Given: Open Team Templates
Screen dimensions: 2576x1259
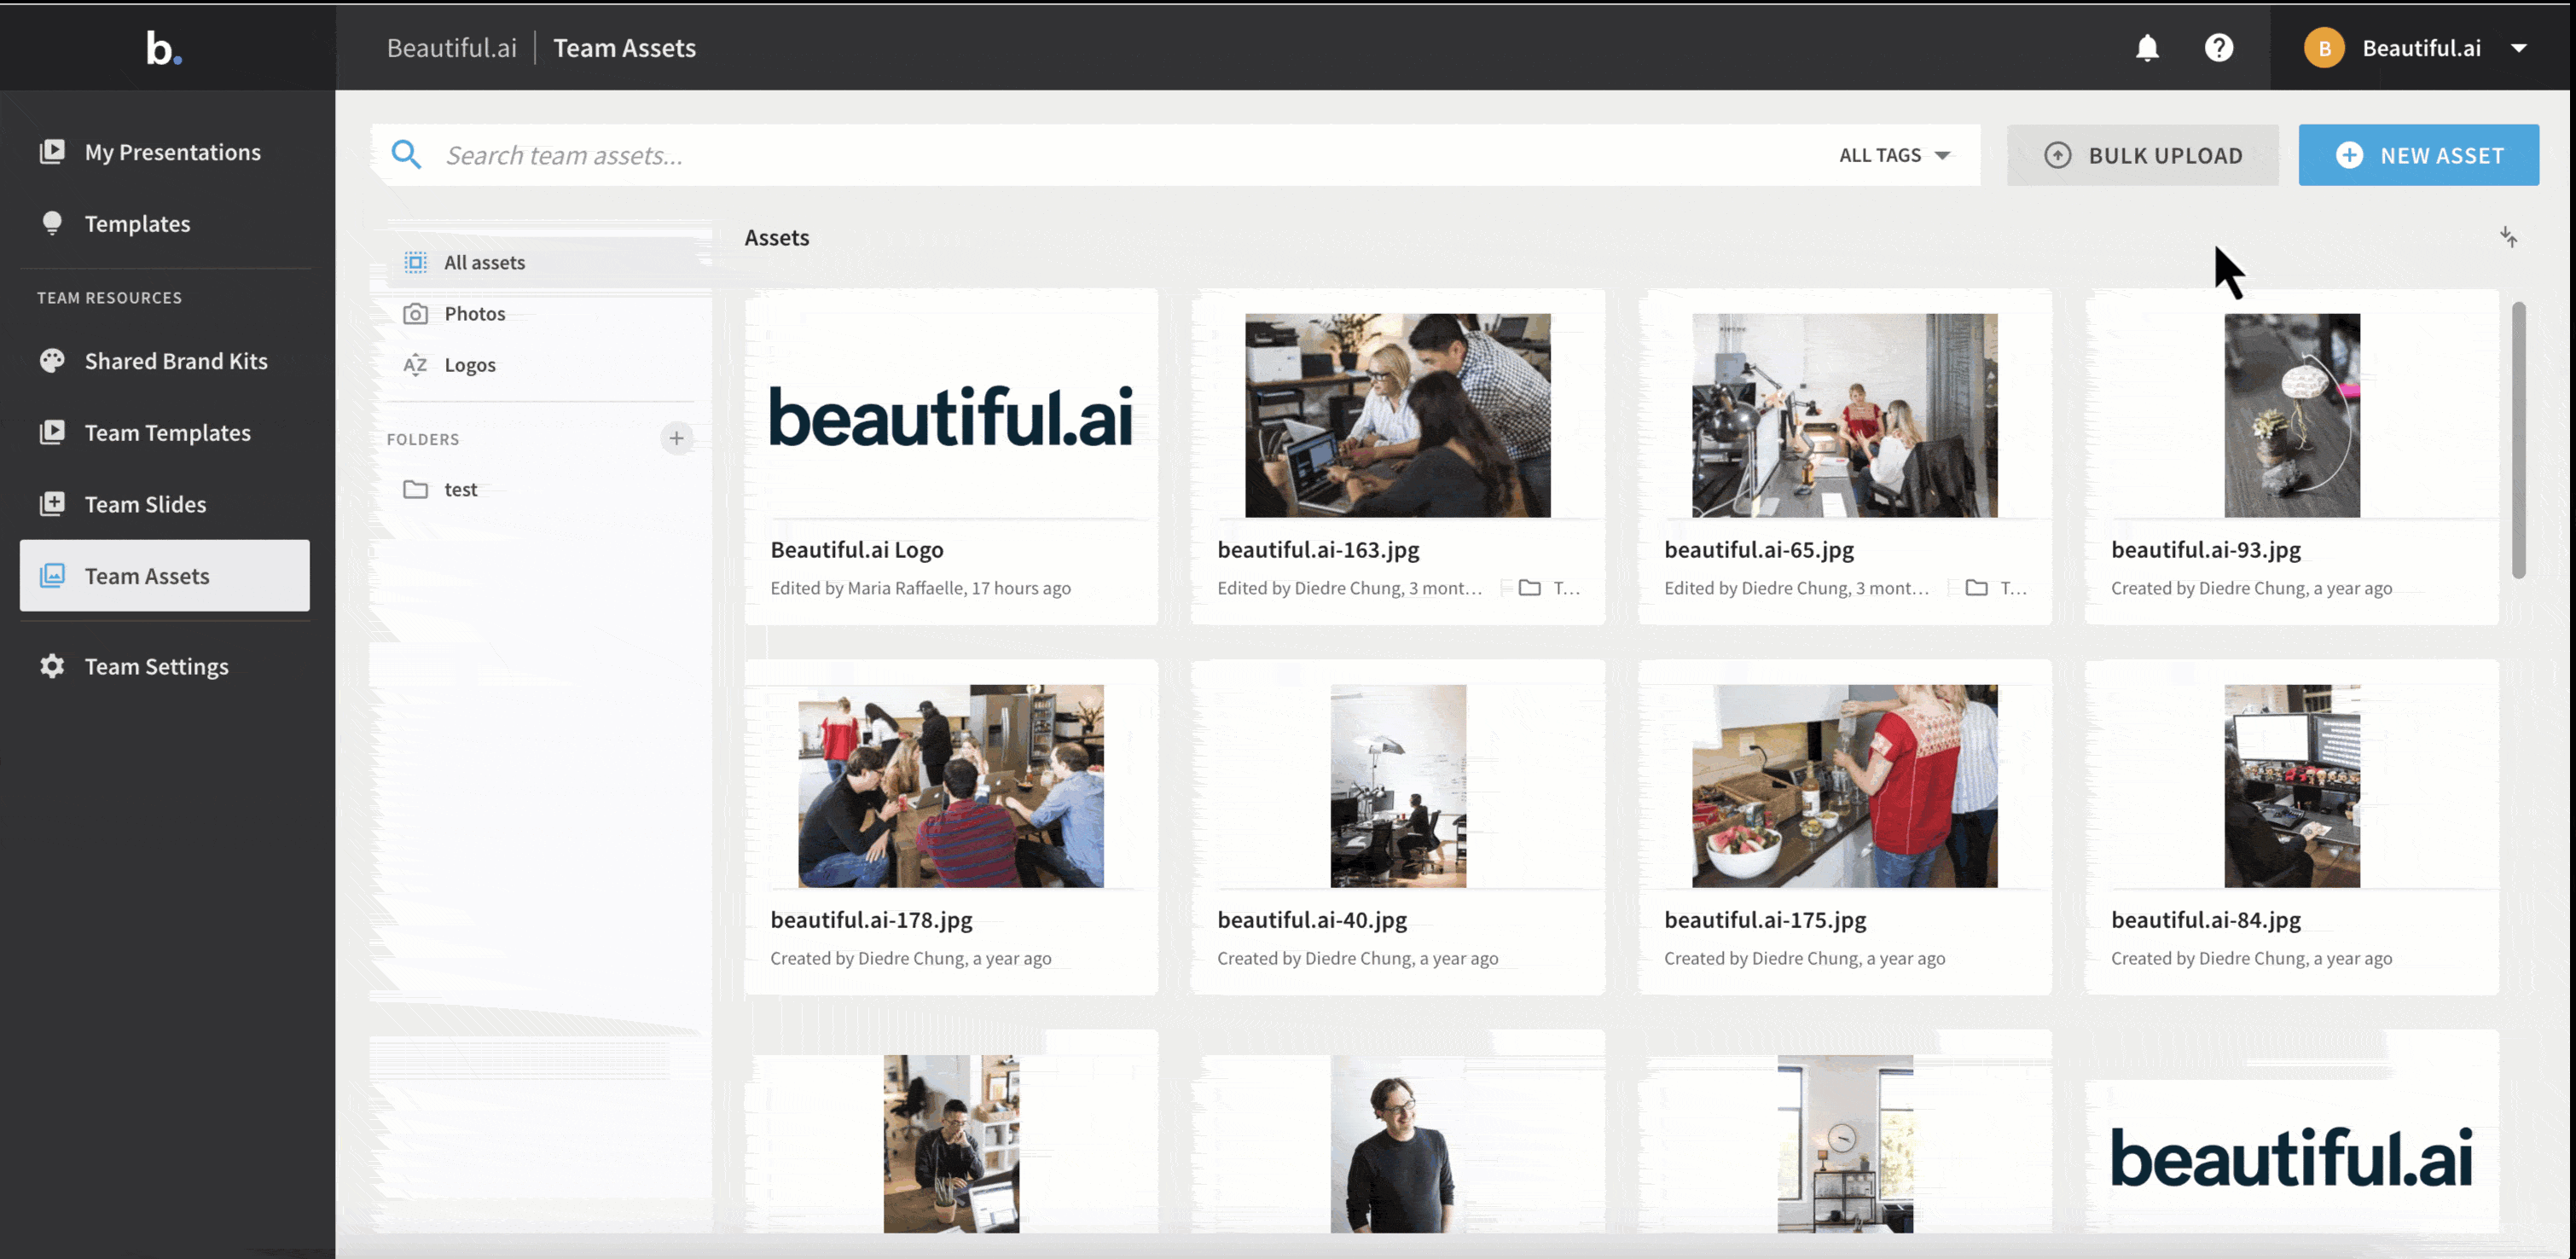Looking at the screenshot, I should (x=165, y=433).
